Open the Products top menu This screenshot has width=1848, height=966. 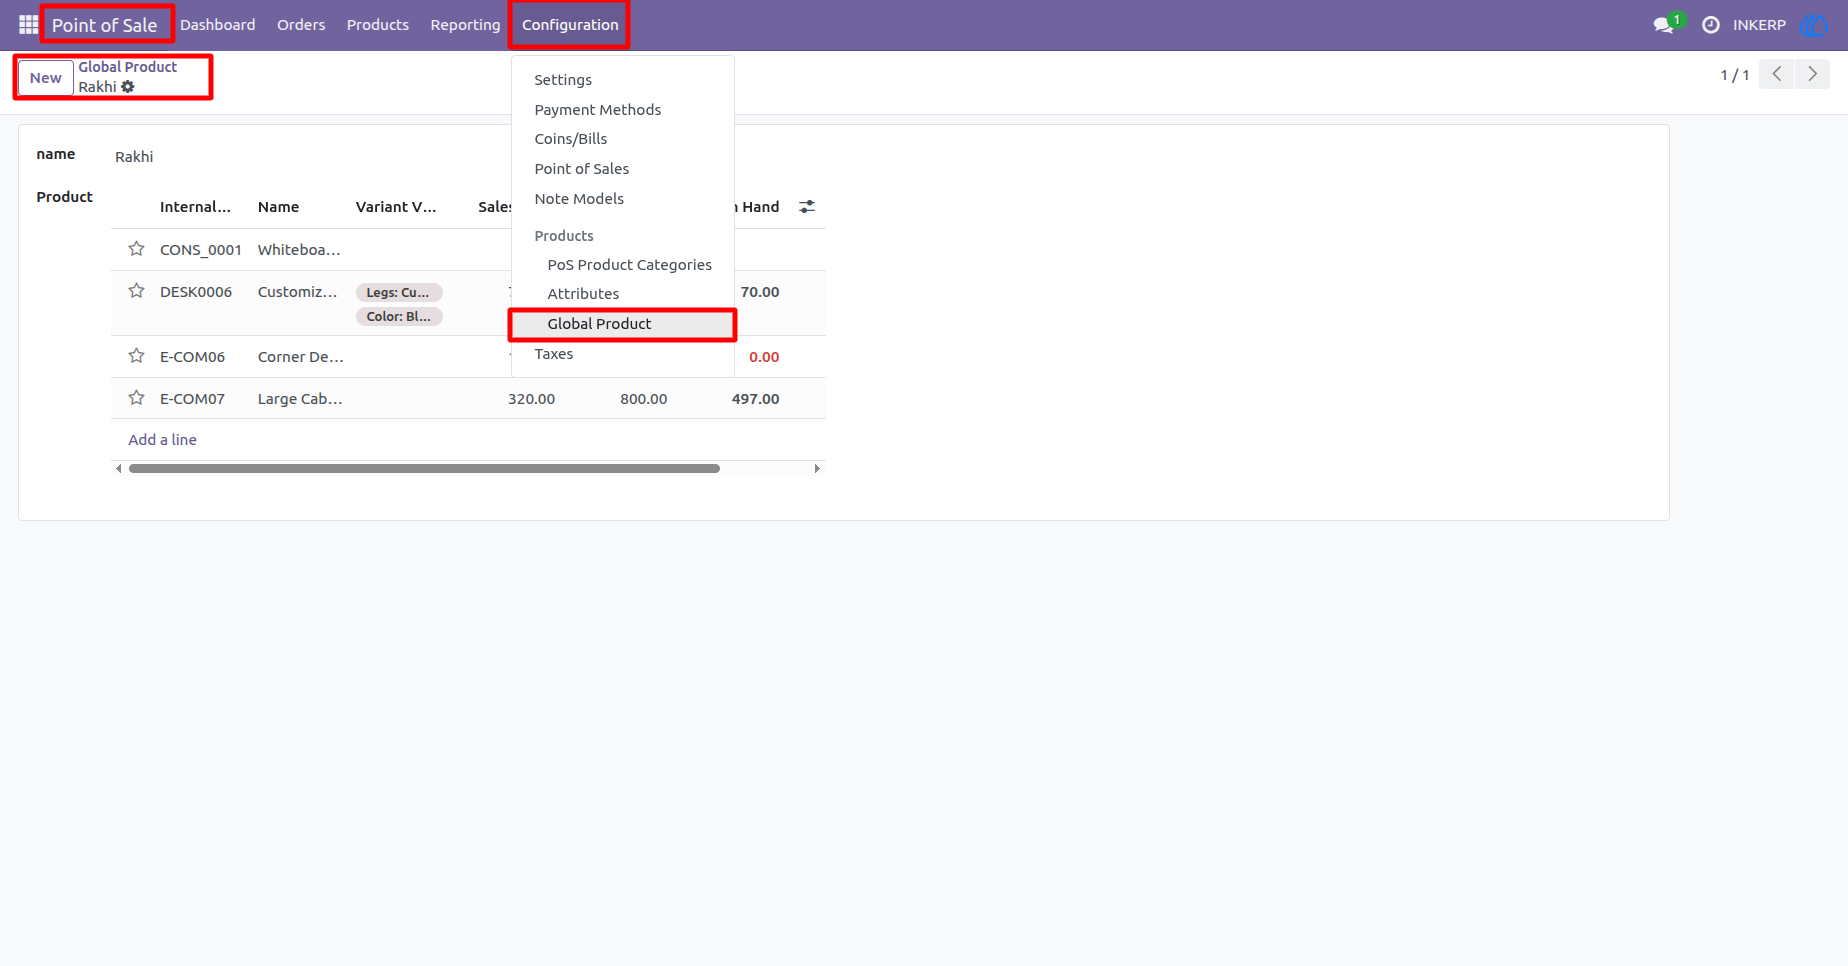(377, 24)
